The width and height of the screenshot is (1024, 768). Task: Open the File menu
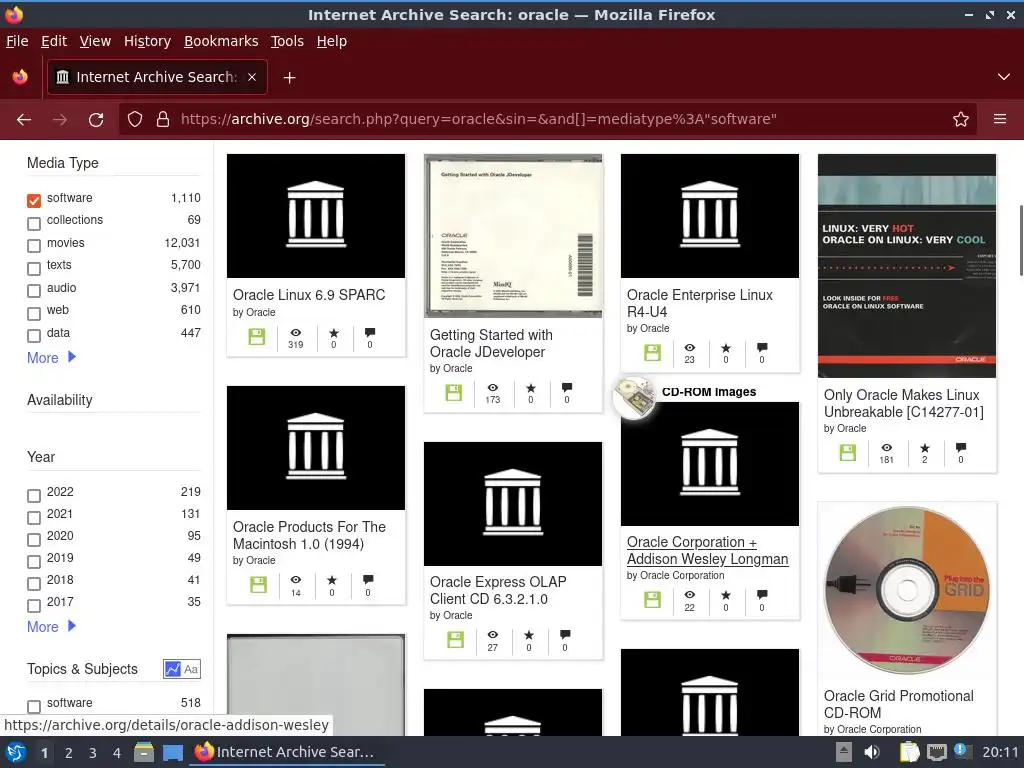[x=17, y=41]
